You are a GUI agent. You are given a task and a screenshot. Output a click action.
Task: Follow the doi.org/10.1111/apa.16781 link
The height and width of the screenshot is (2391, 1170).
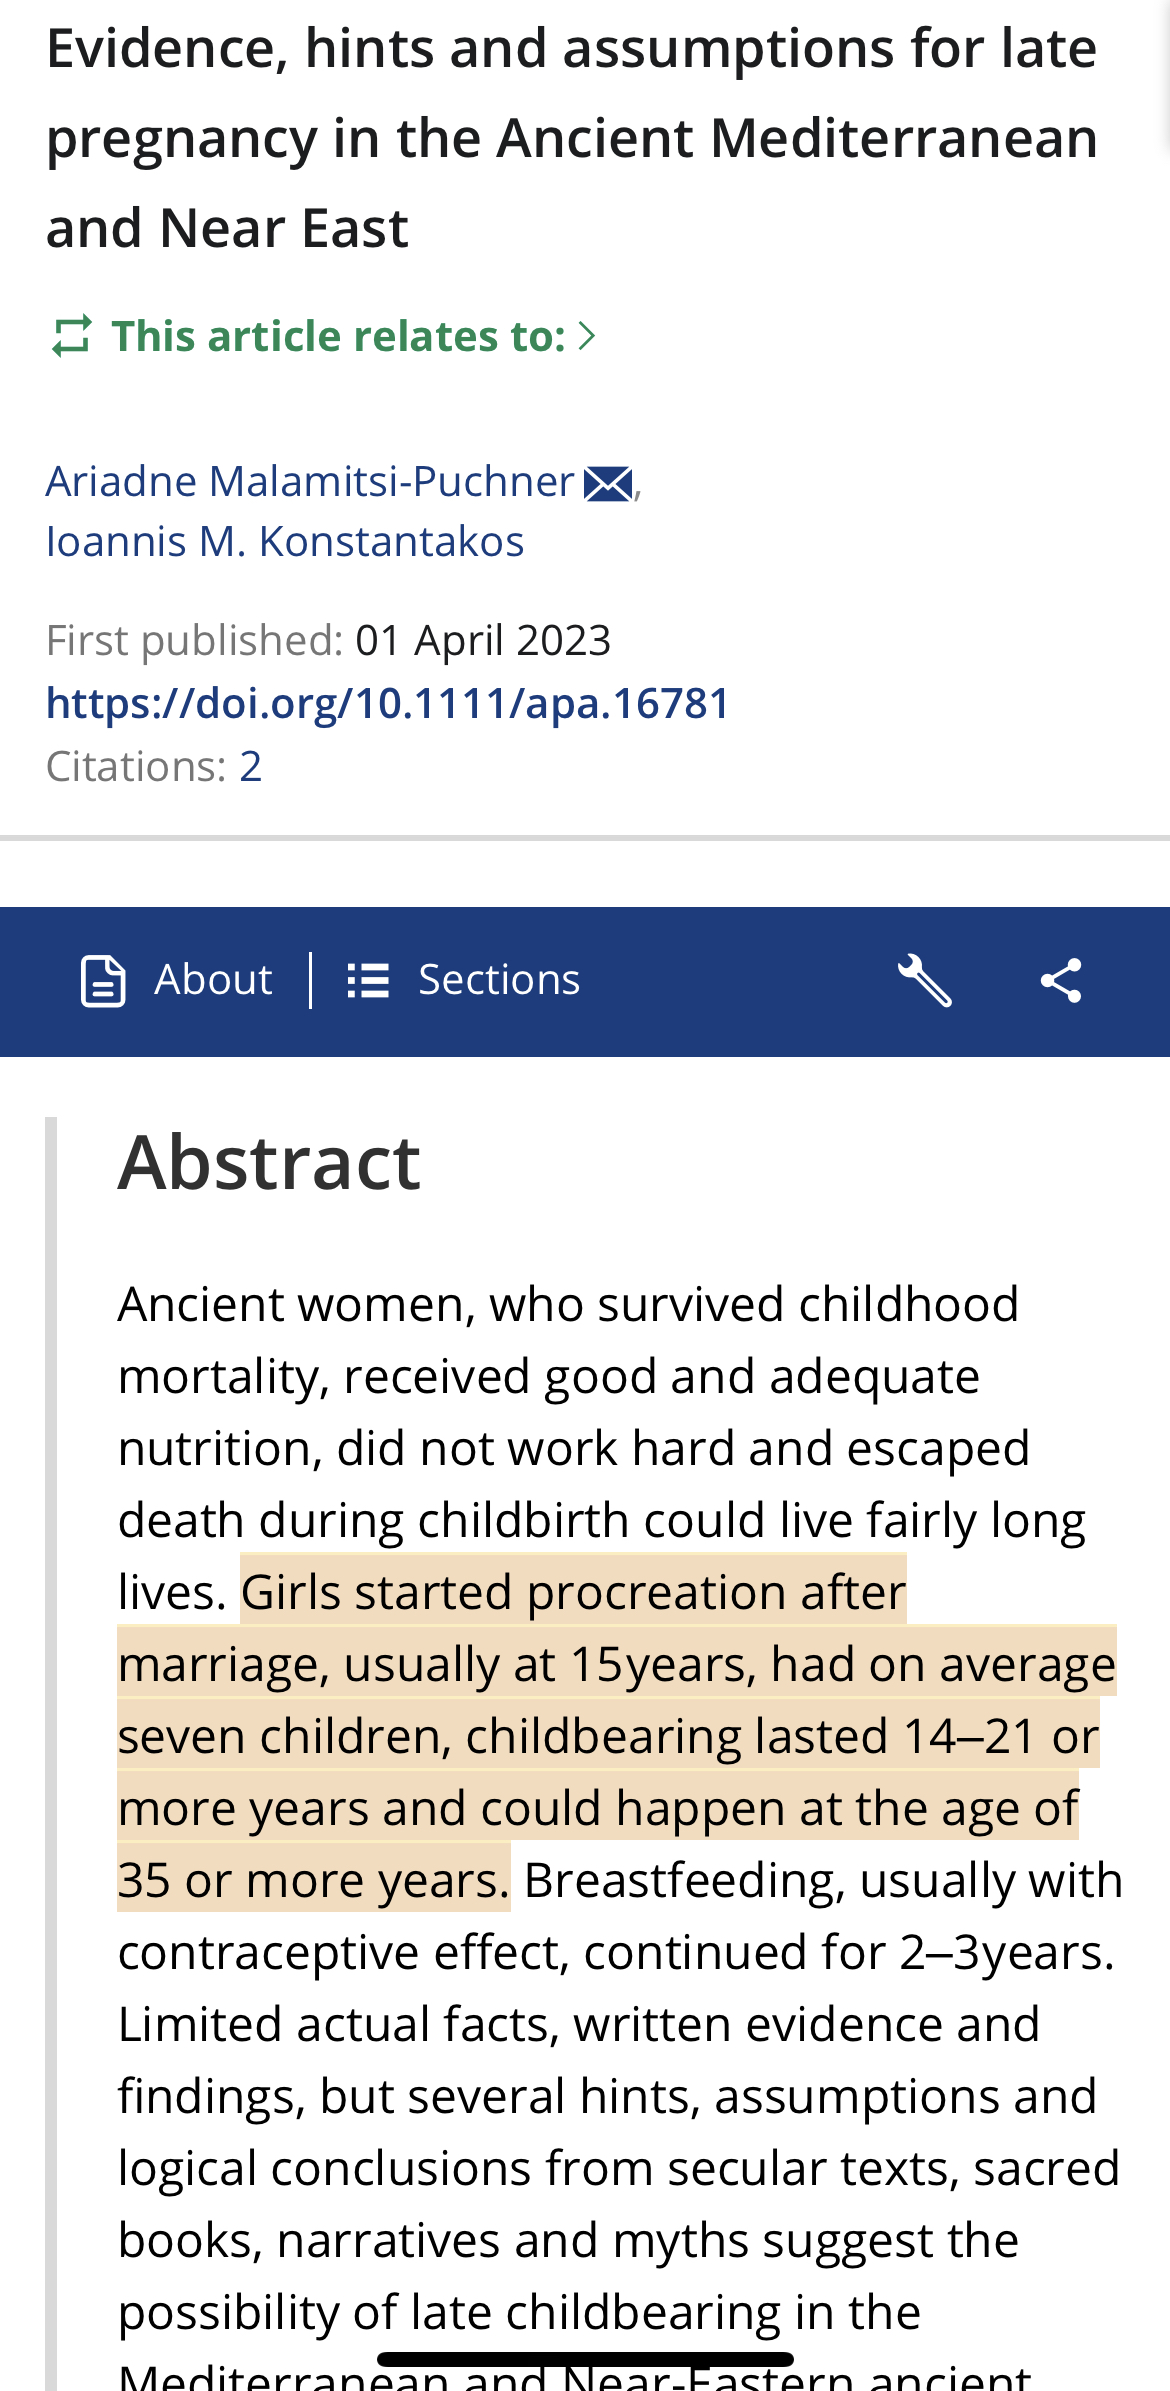click(x=388, y=703)
